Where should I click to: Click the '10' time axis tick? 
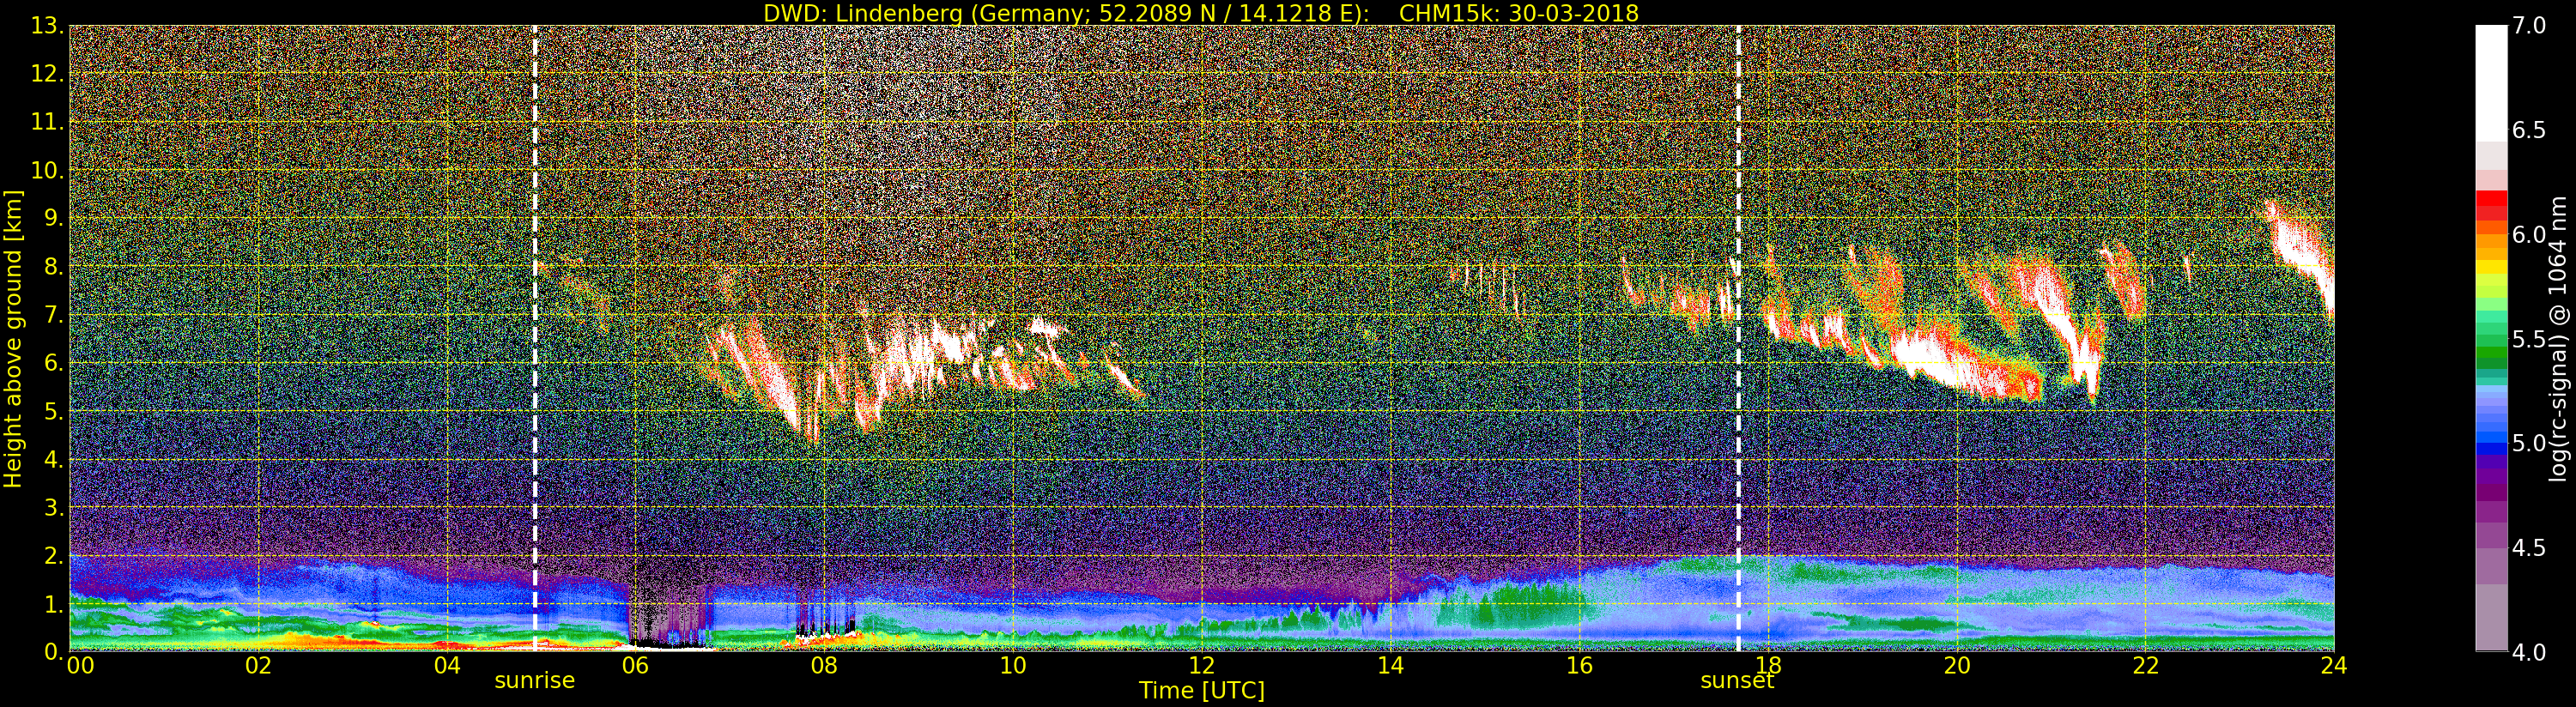point(1013,666)
